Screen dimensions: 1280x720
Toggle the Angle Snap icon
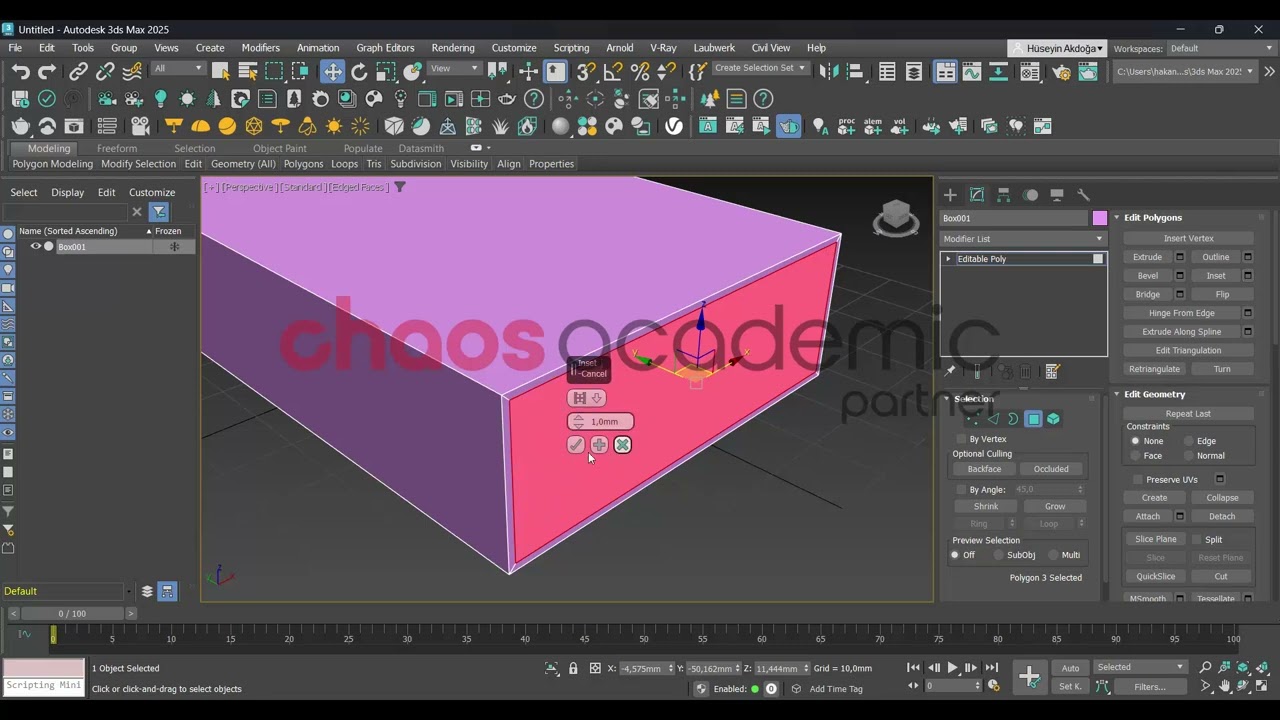(x=613, y=71)
